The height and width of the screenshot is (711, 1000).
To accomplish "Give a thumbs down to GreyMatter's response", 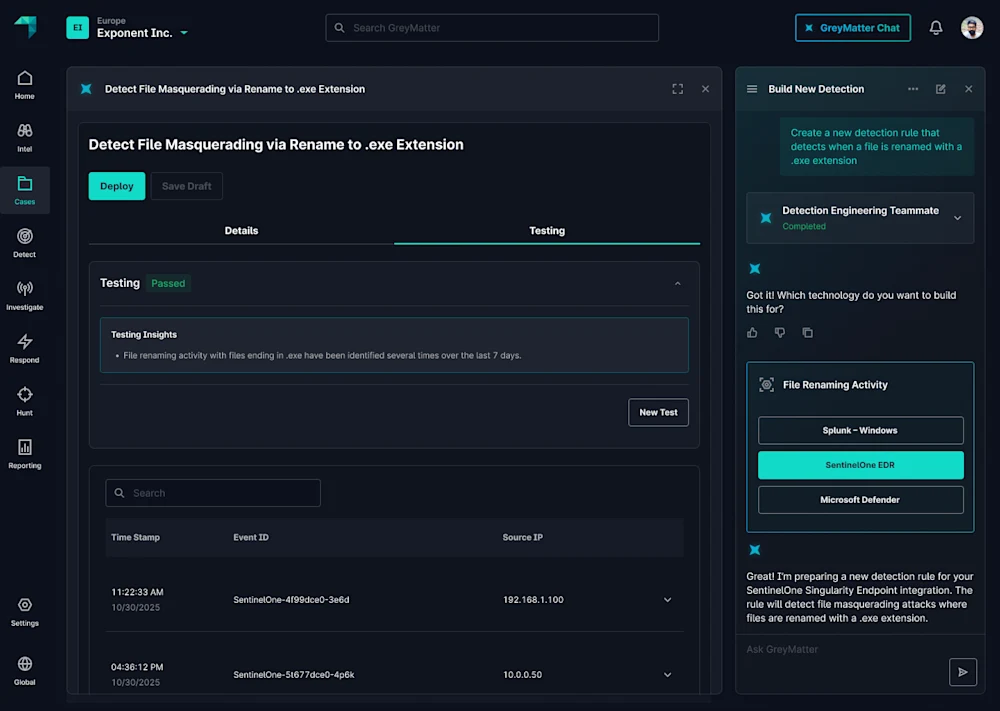I will pos(780,332).
